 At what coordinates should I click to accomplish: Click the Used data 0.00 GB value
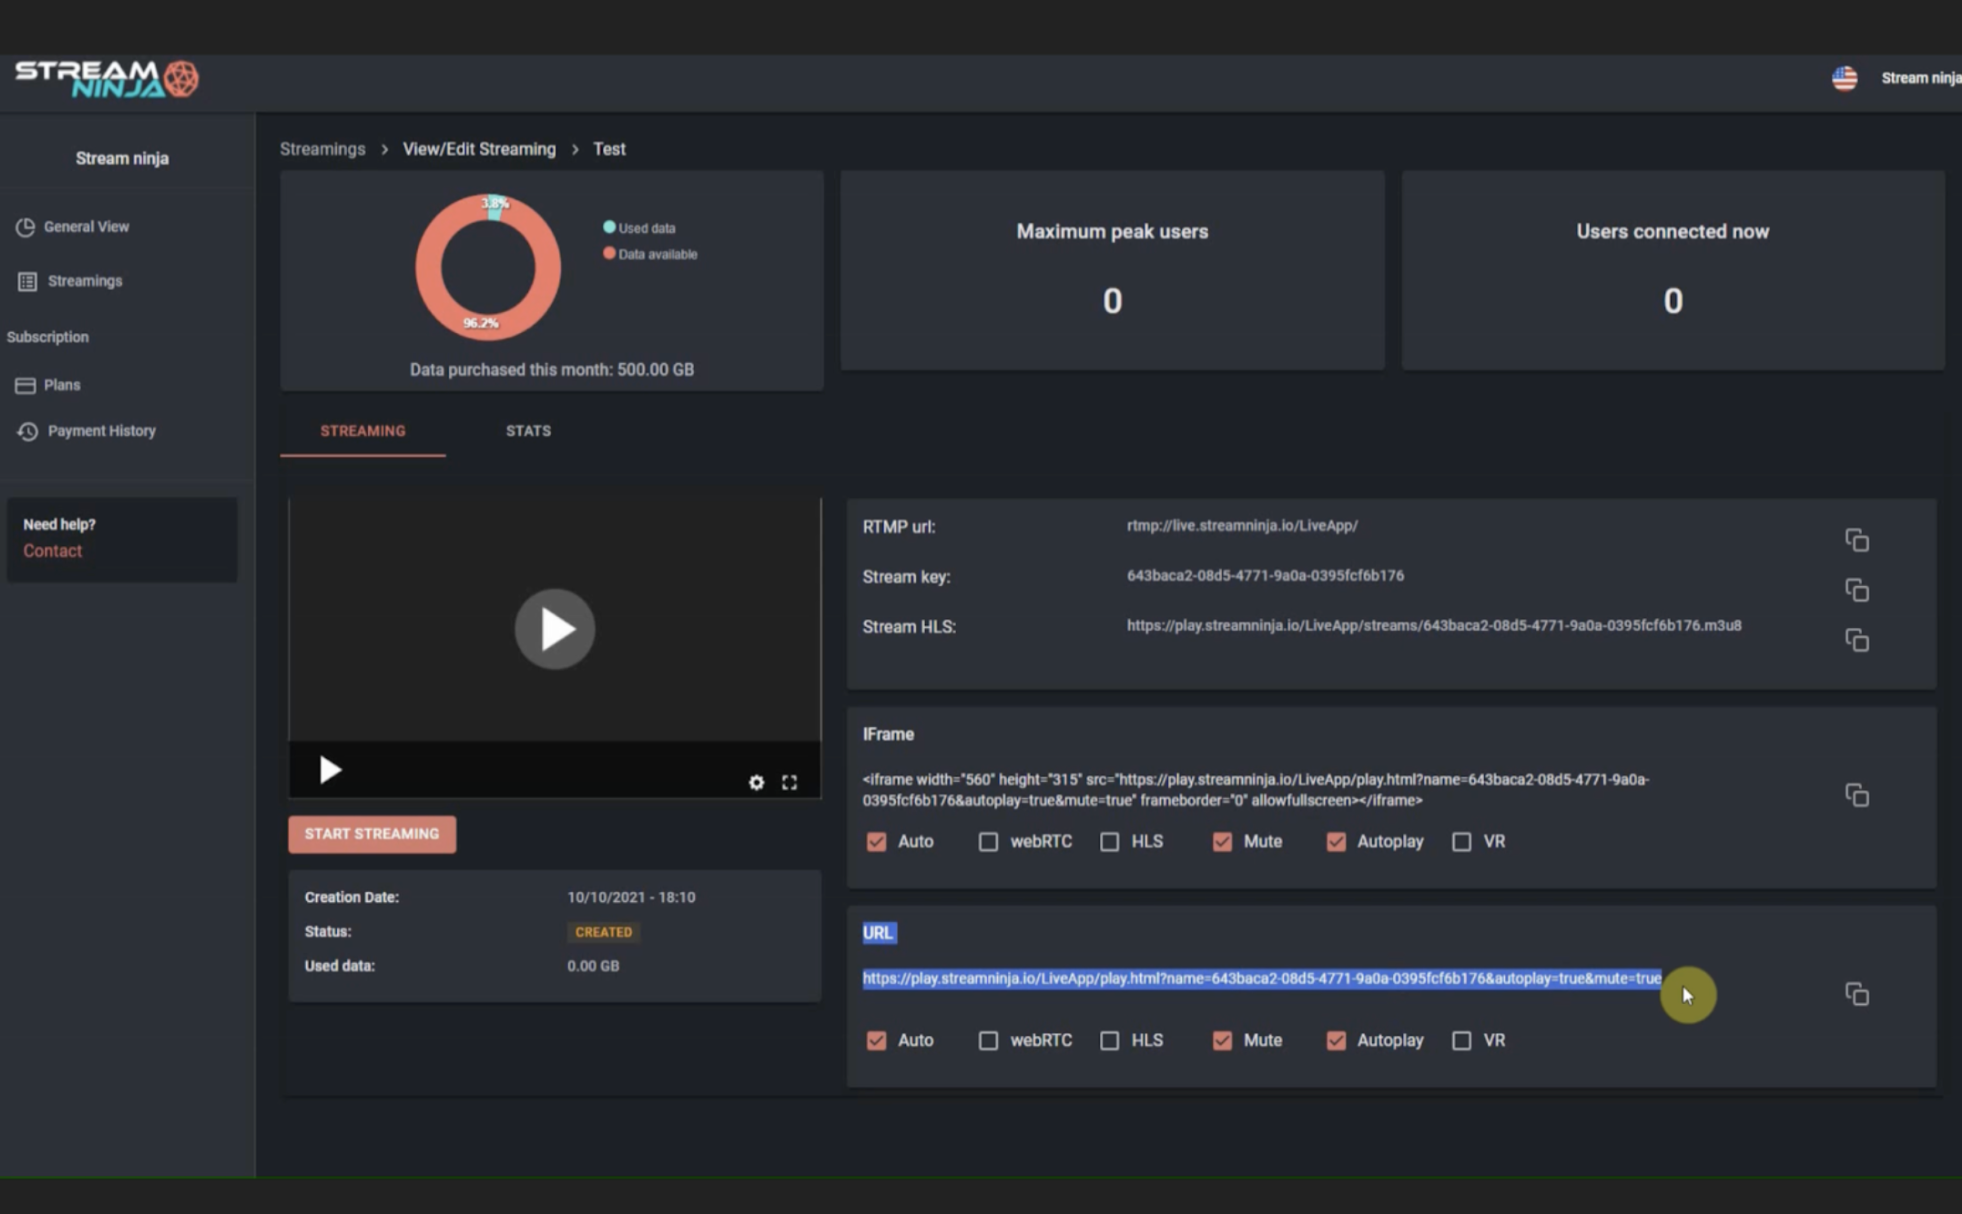pos(593,966)
